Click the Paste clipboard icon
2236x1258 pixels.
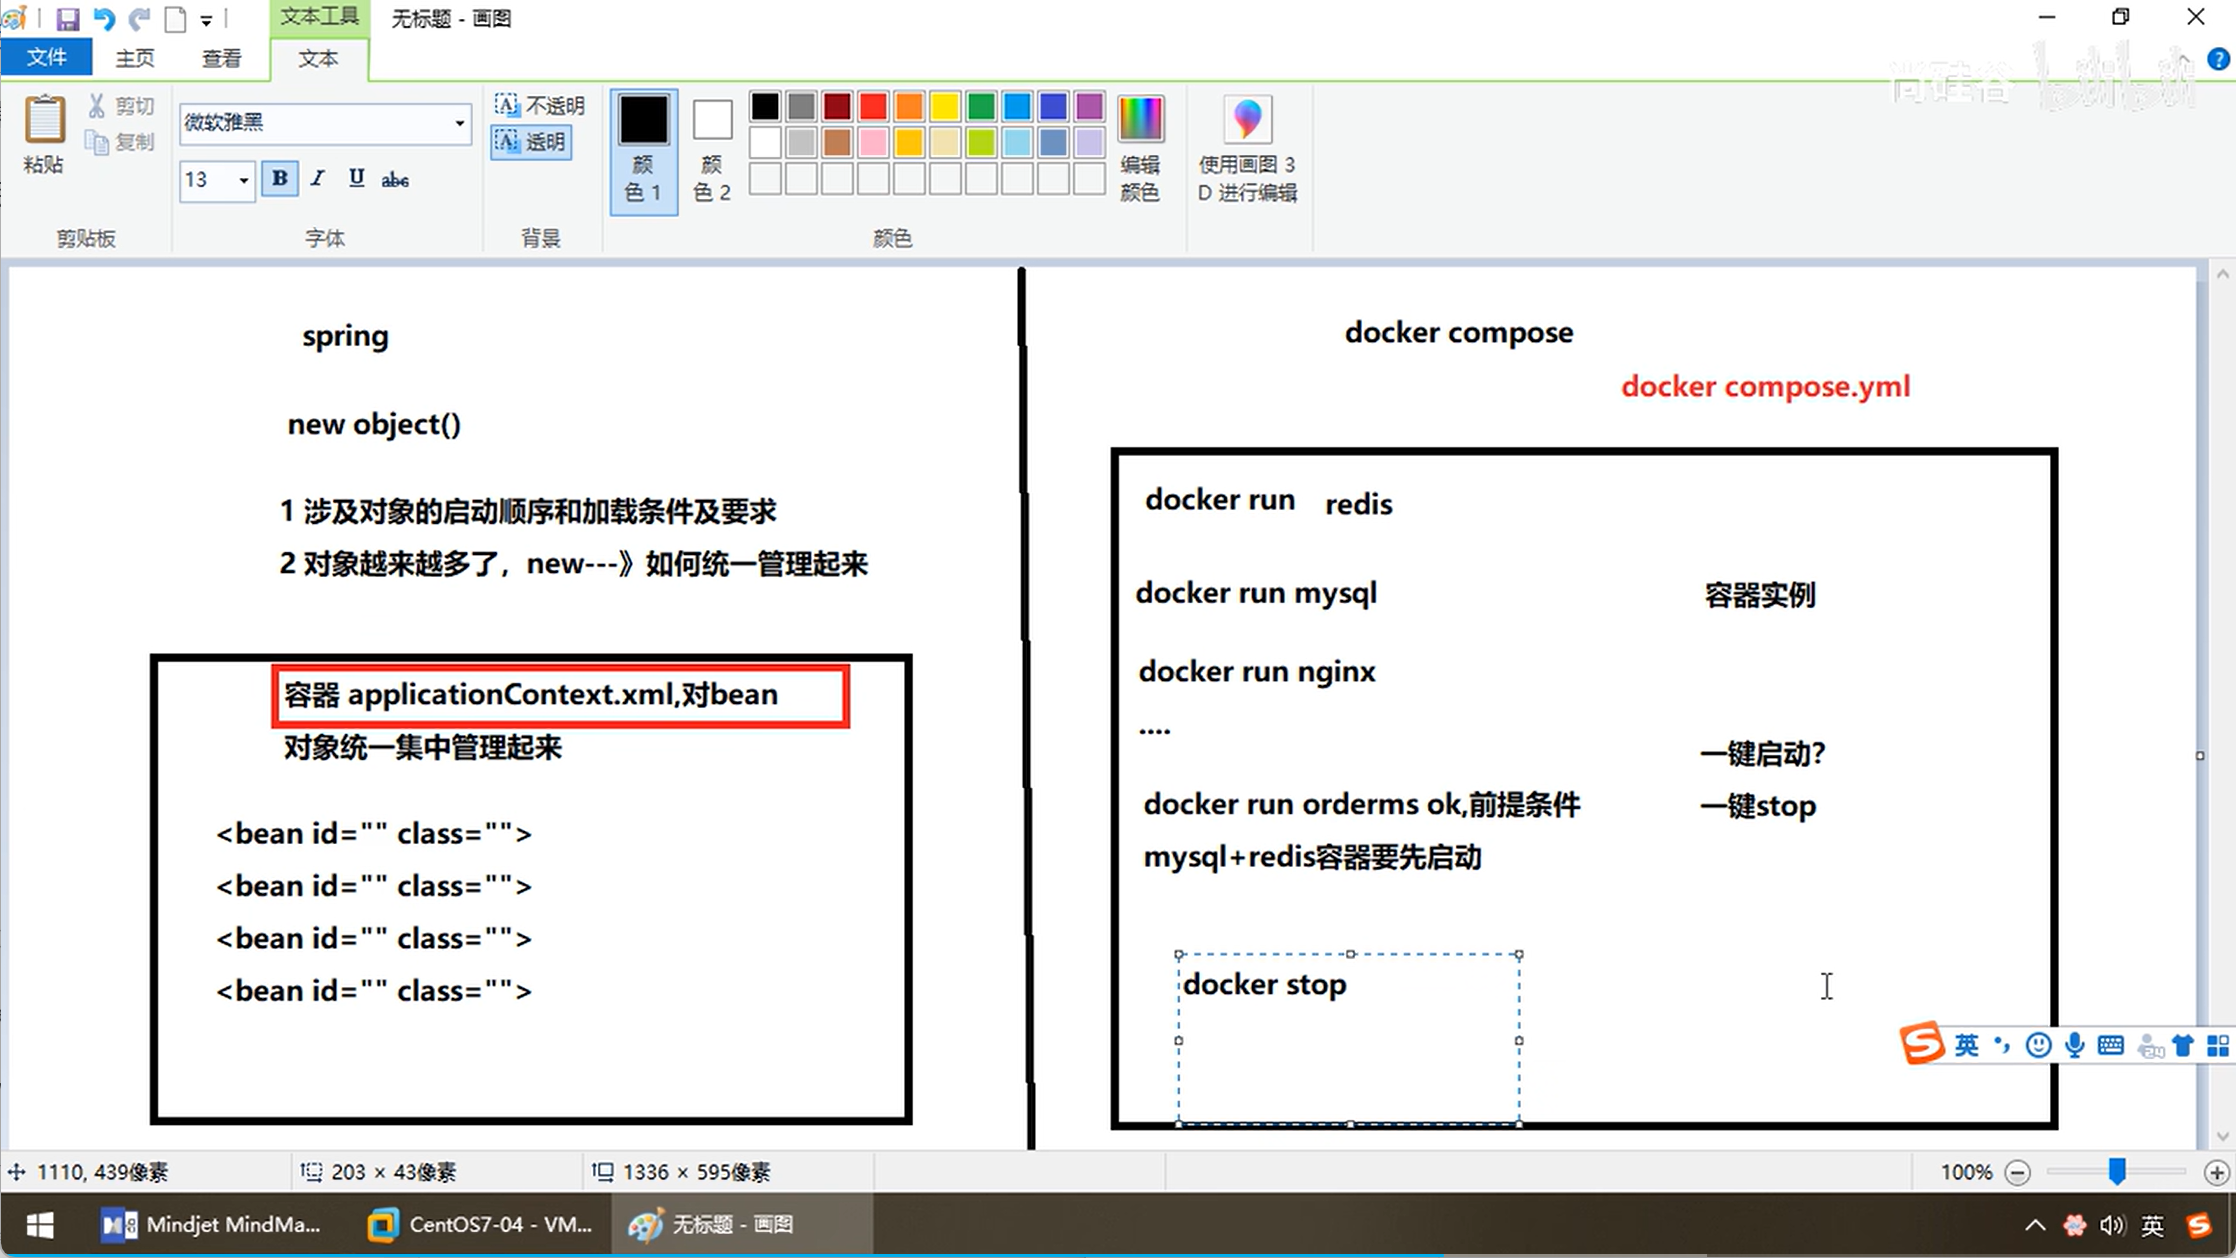[x=44, y=120]
